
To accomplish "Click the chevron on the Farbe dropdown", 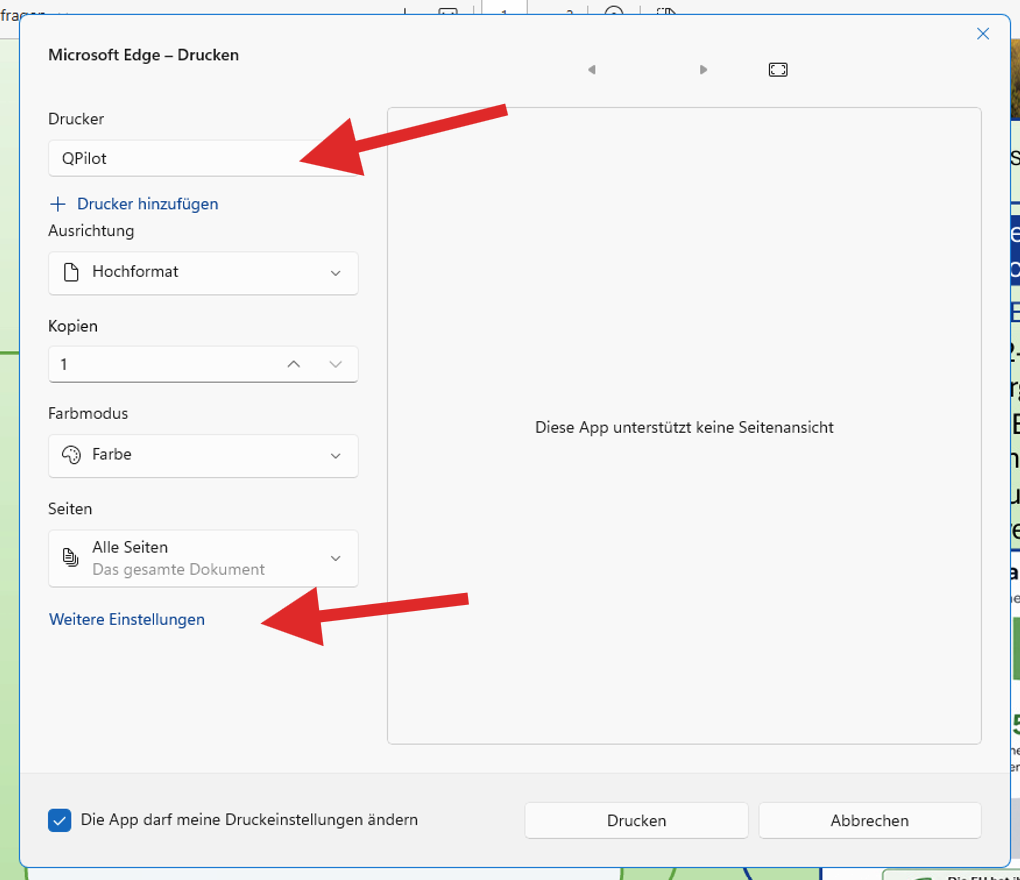I will (336, 456).
